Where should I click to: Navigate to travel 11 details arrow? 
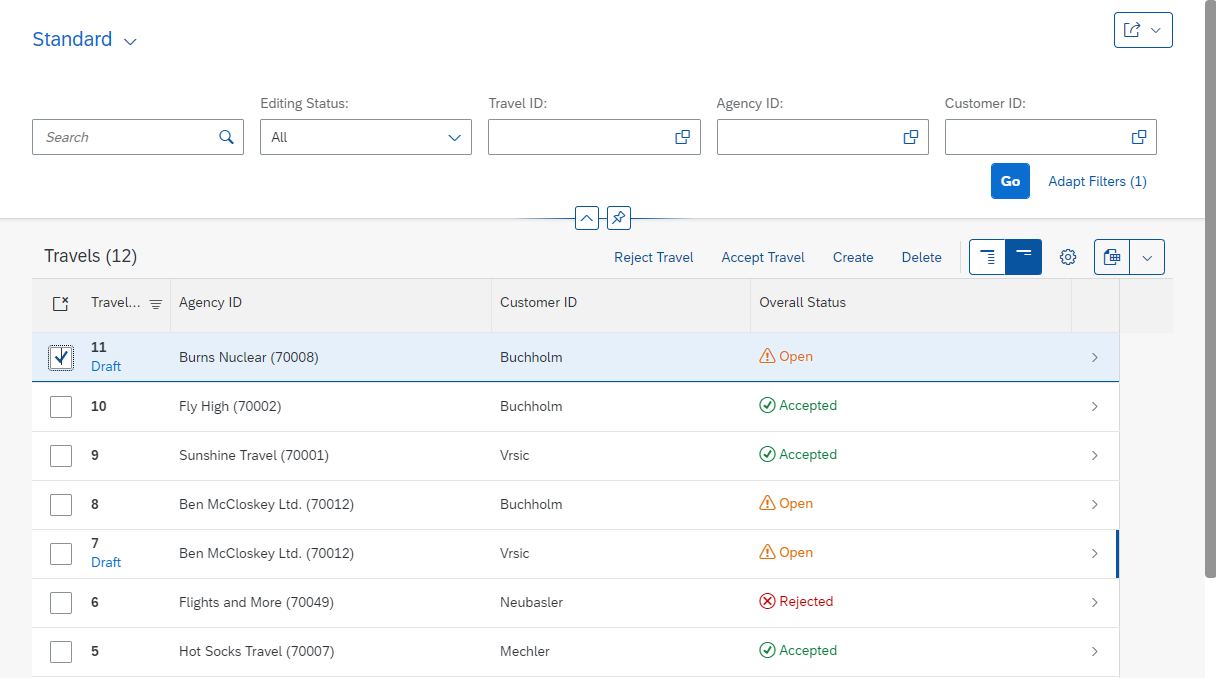pos(1095,357)
